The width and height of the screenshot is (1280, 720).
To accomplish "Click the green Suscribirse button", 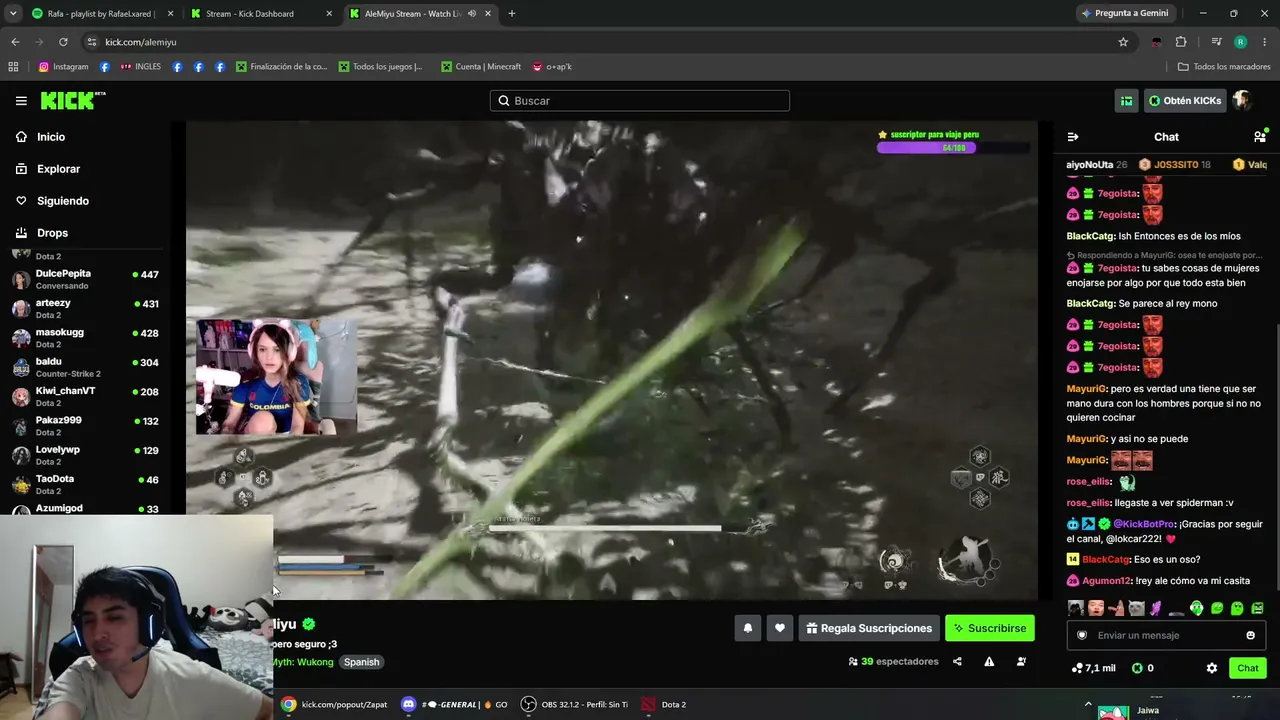I will (x=990, y=628).
